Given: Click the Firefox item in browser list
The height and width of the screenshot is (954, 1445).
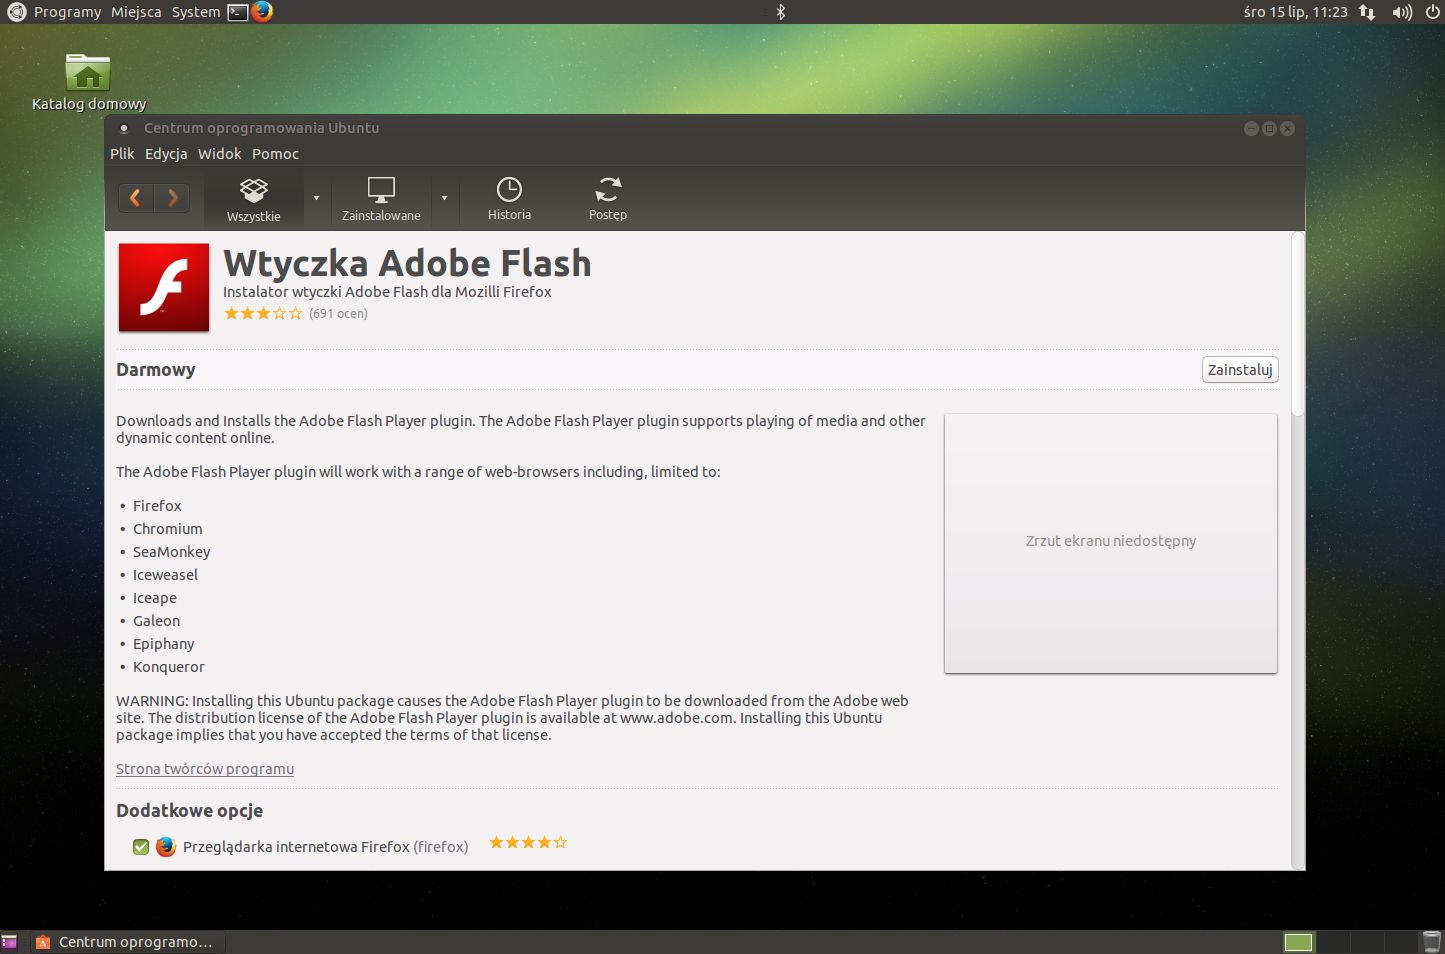Looking at the screenshot, I should pyautogui.click(x=157, y=506).
